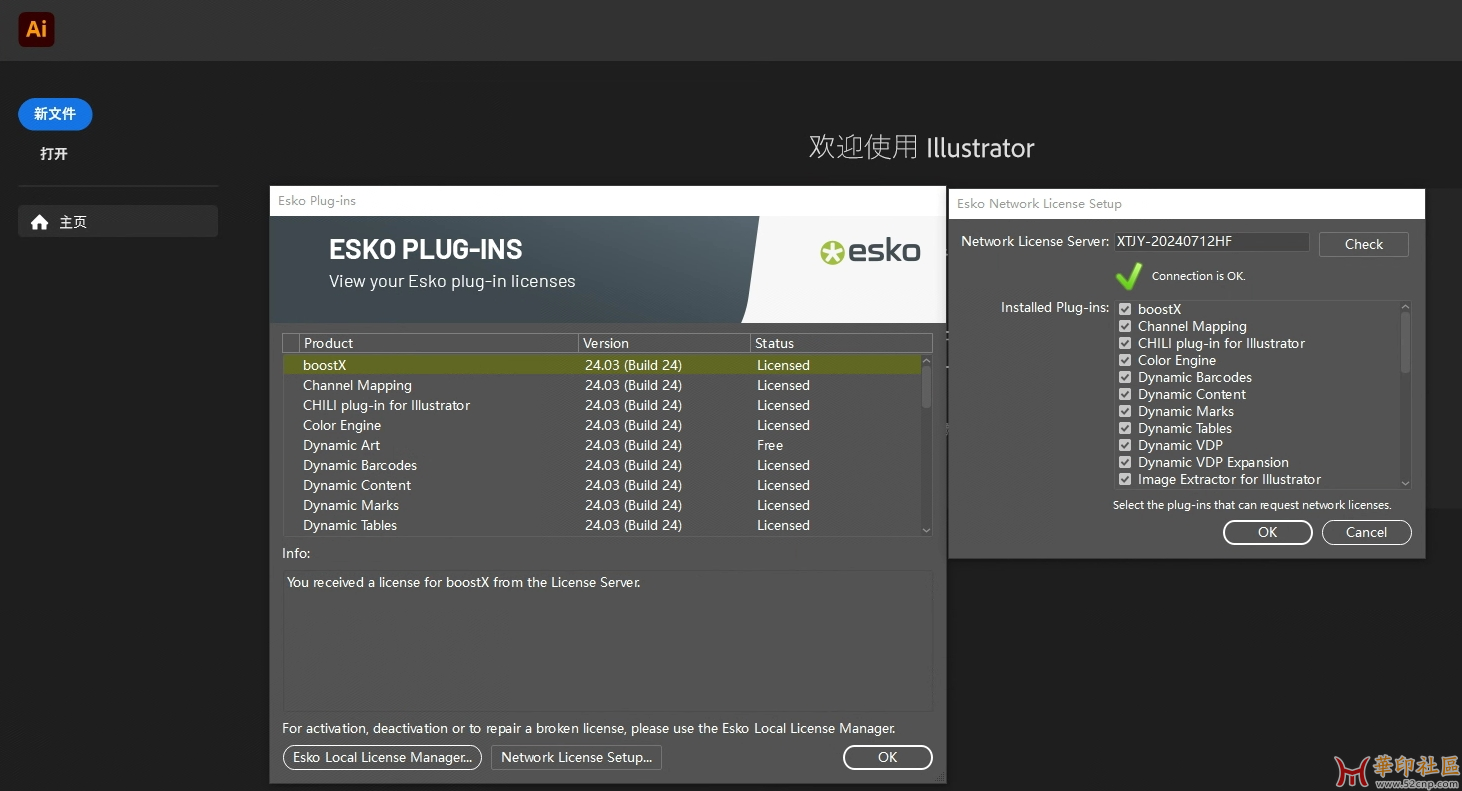Click the product list vertical scrollbar thumb
The image size is (1462, 791).
click(926, 387)
